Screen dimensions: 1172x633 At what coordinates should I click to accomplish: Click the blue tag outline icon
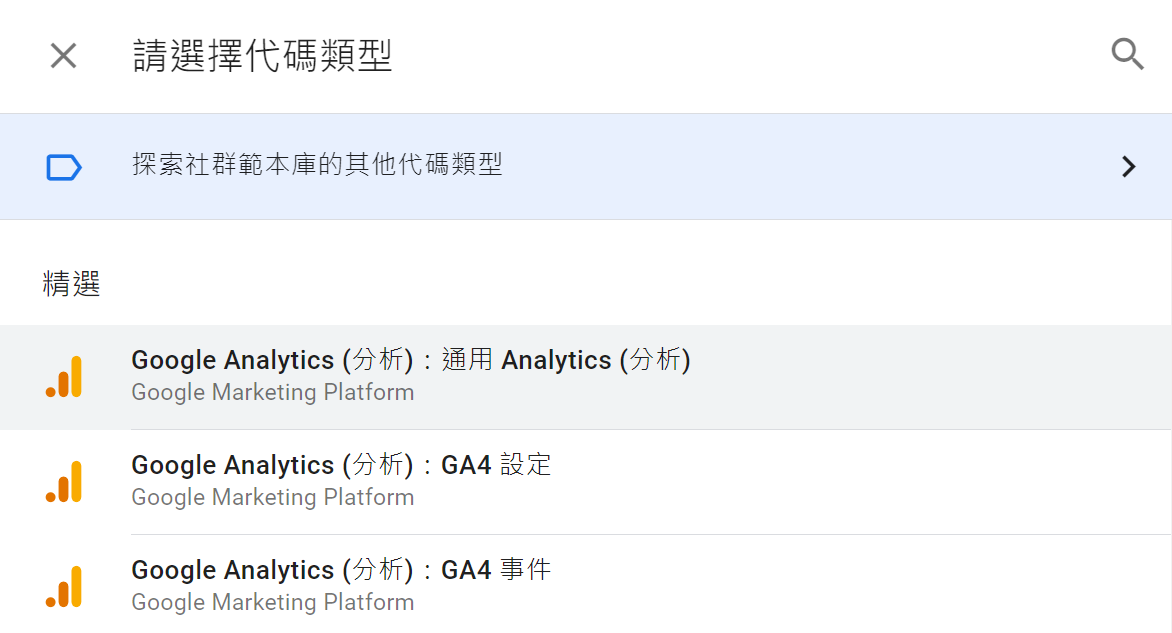click(x=64, y=167)
